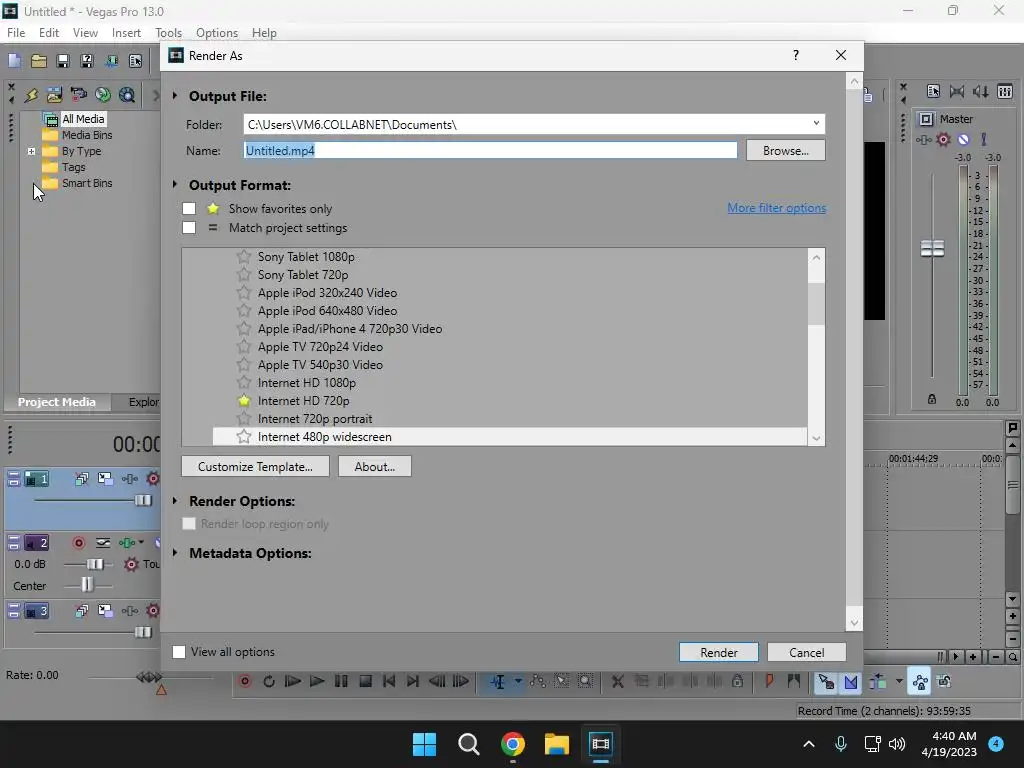Favorite Sony Tablet 1080p star

(244, 256)
